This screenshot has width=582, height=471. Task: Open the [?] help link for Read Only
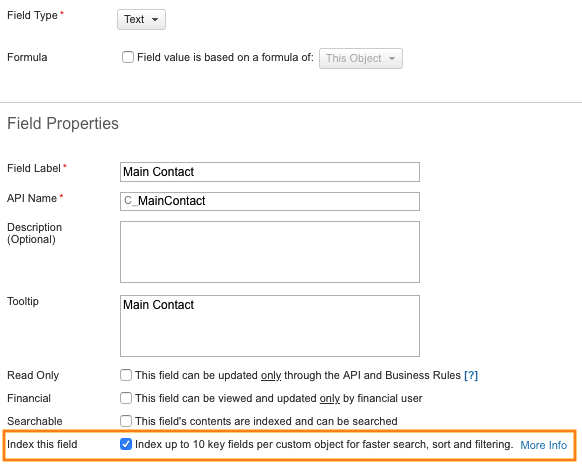[471, 375]
